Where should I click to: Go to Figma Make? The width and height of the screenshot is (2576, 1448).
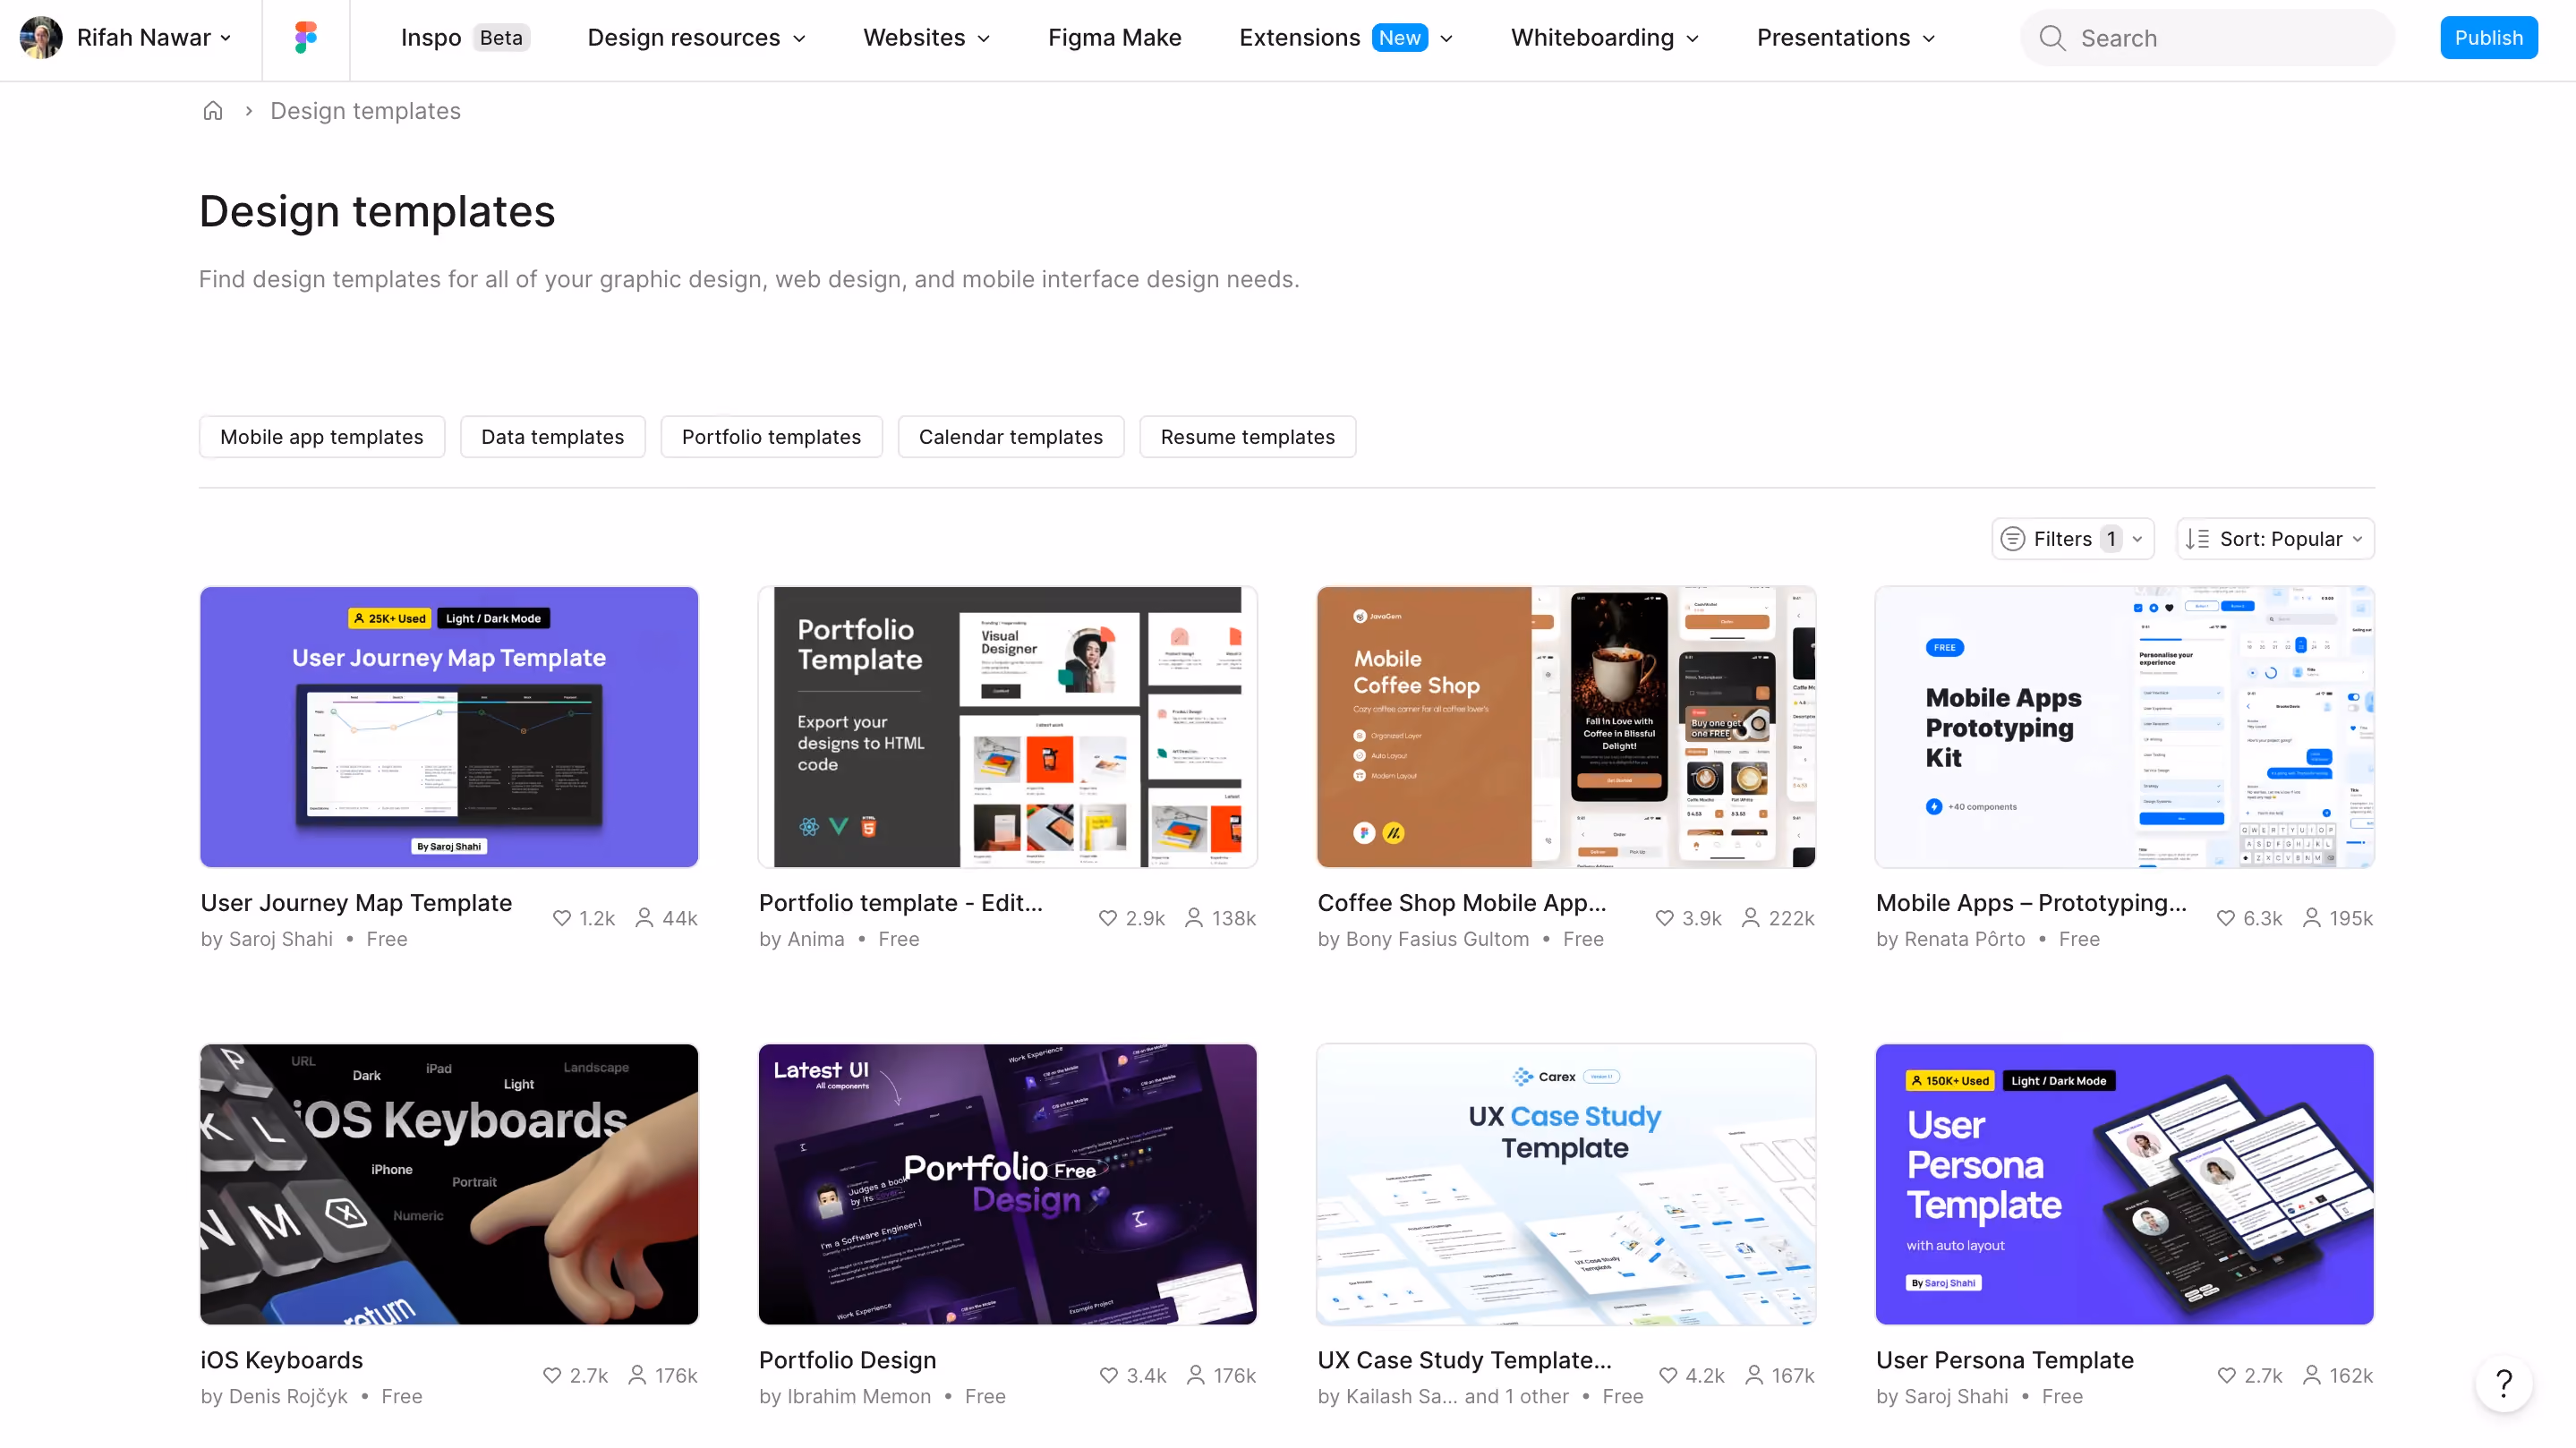(1115, 38)
